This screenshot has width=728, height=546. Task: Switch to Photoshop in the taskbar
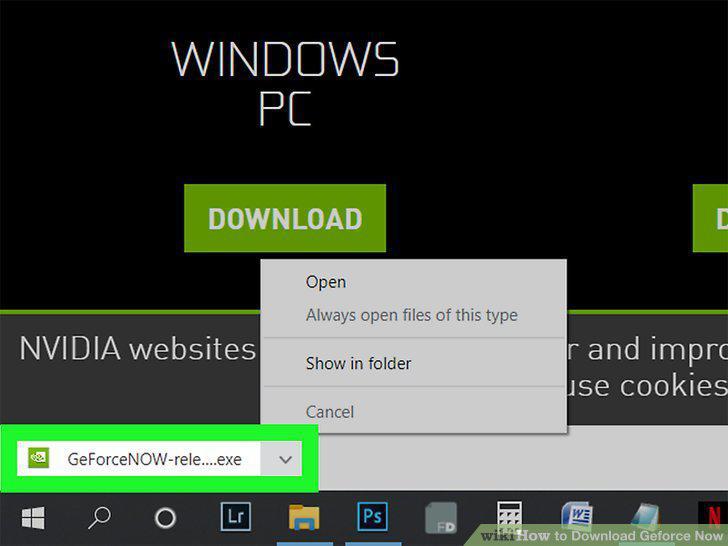click(372, 516)
